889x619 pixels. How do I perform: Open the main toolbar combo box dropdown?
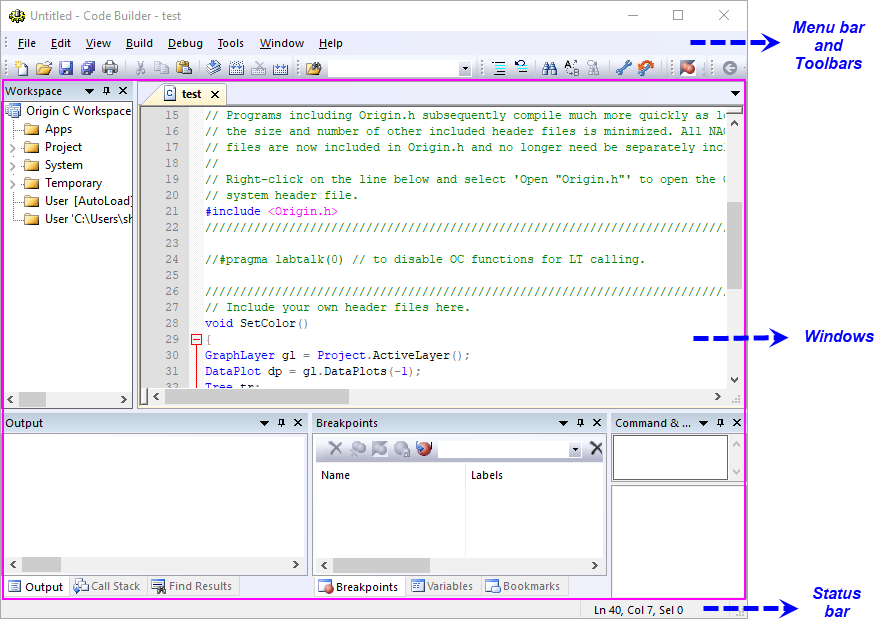coord(465,69)
